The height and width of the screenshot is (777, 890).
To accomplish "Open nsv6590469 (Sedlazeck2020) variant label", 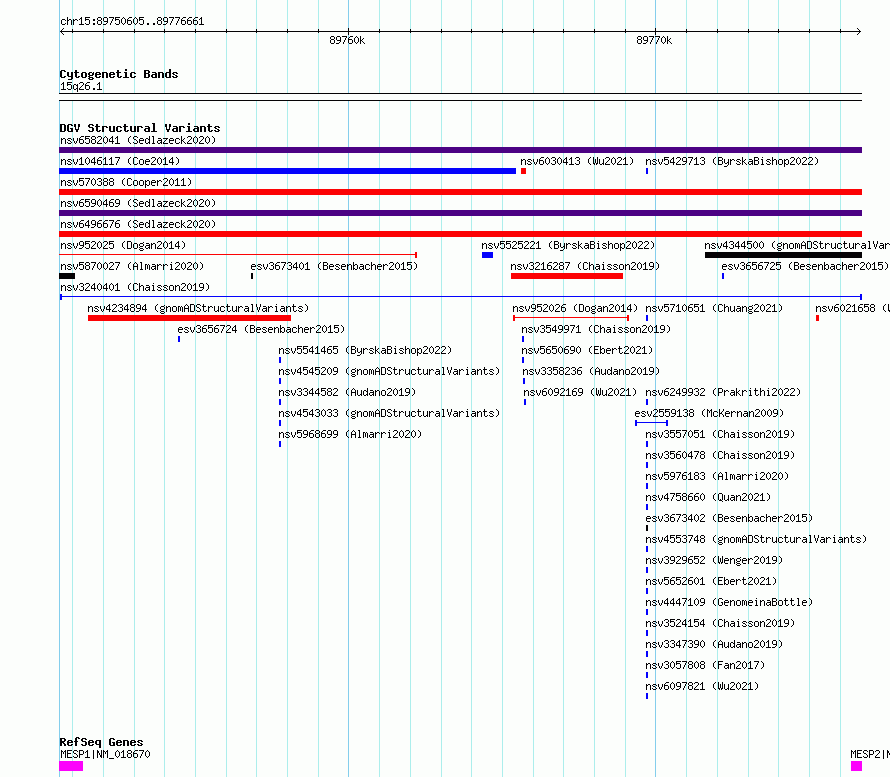I will pyautogui.click(x=138, y=203).
